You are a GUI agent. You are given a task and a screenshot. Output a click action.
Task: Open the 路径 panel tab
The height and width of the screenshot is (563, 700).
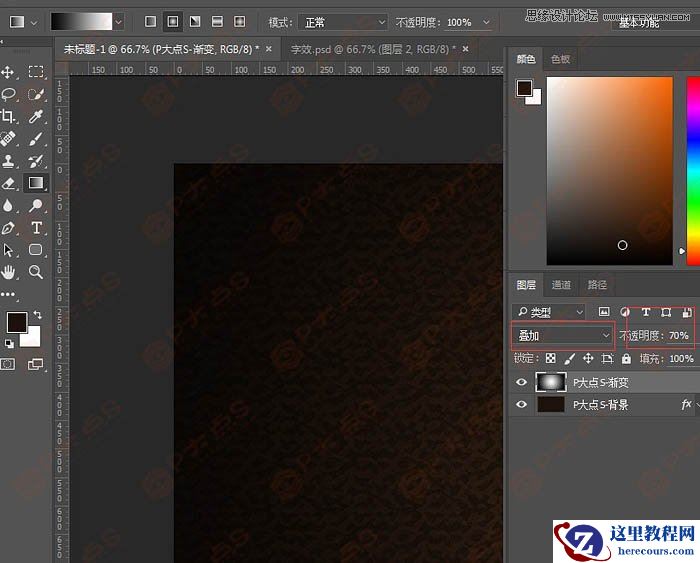click(x=597, y=285)
